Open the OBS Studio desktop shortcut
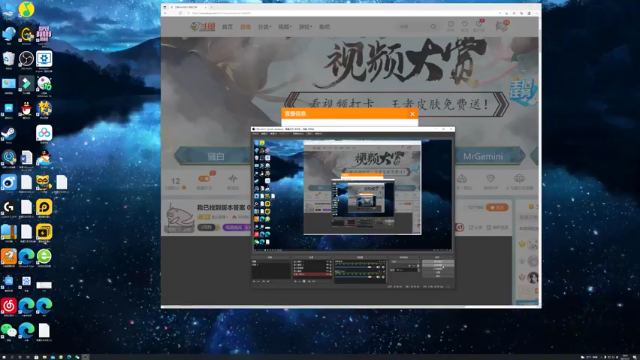Screen dimensions: 640x360 click(x=27, y=59)
